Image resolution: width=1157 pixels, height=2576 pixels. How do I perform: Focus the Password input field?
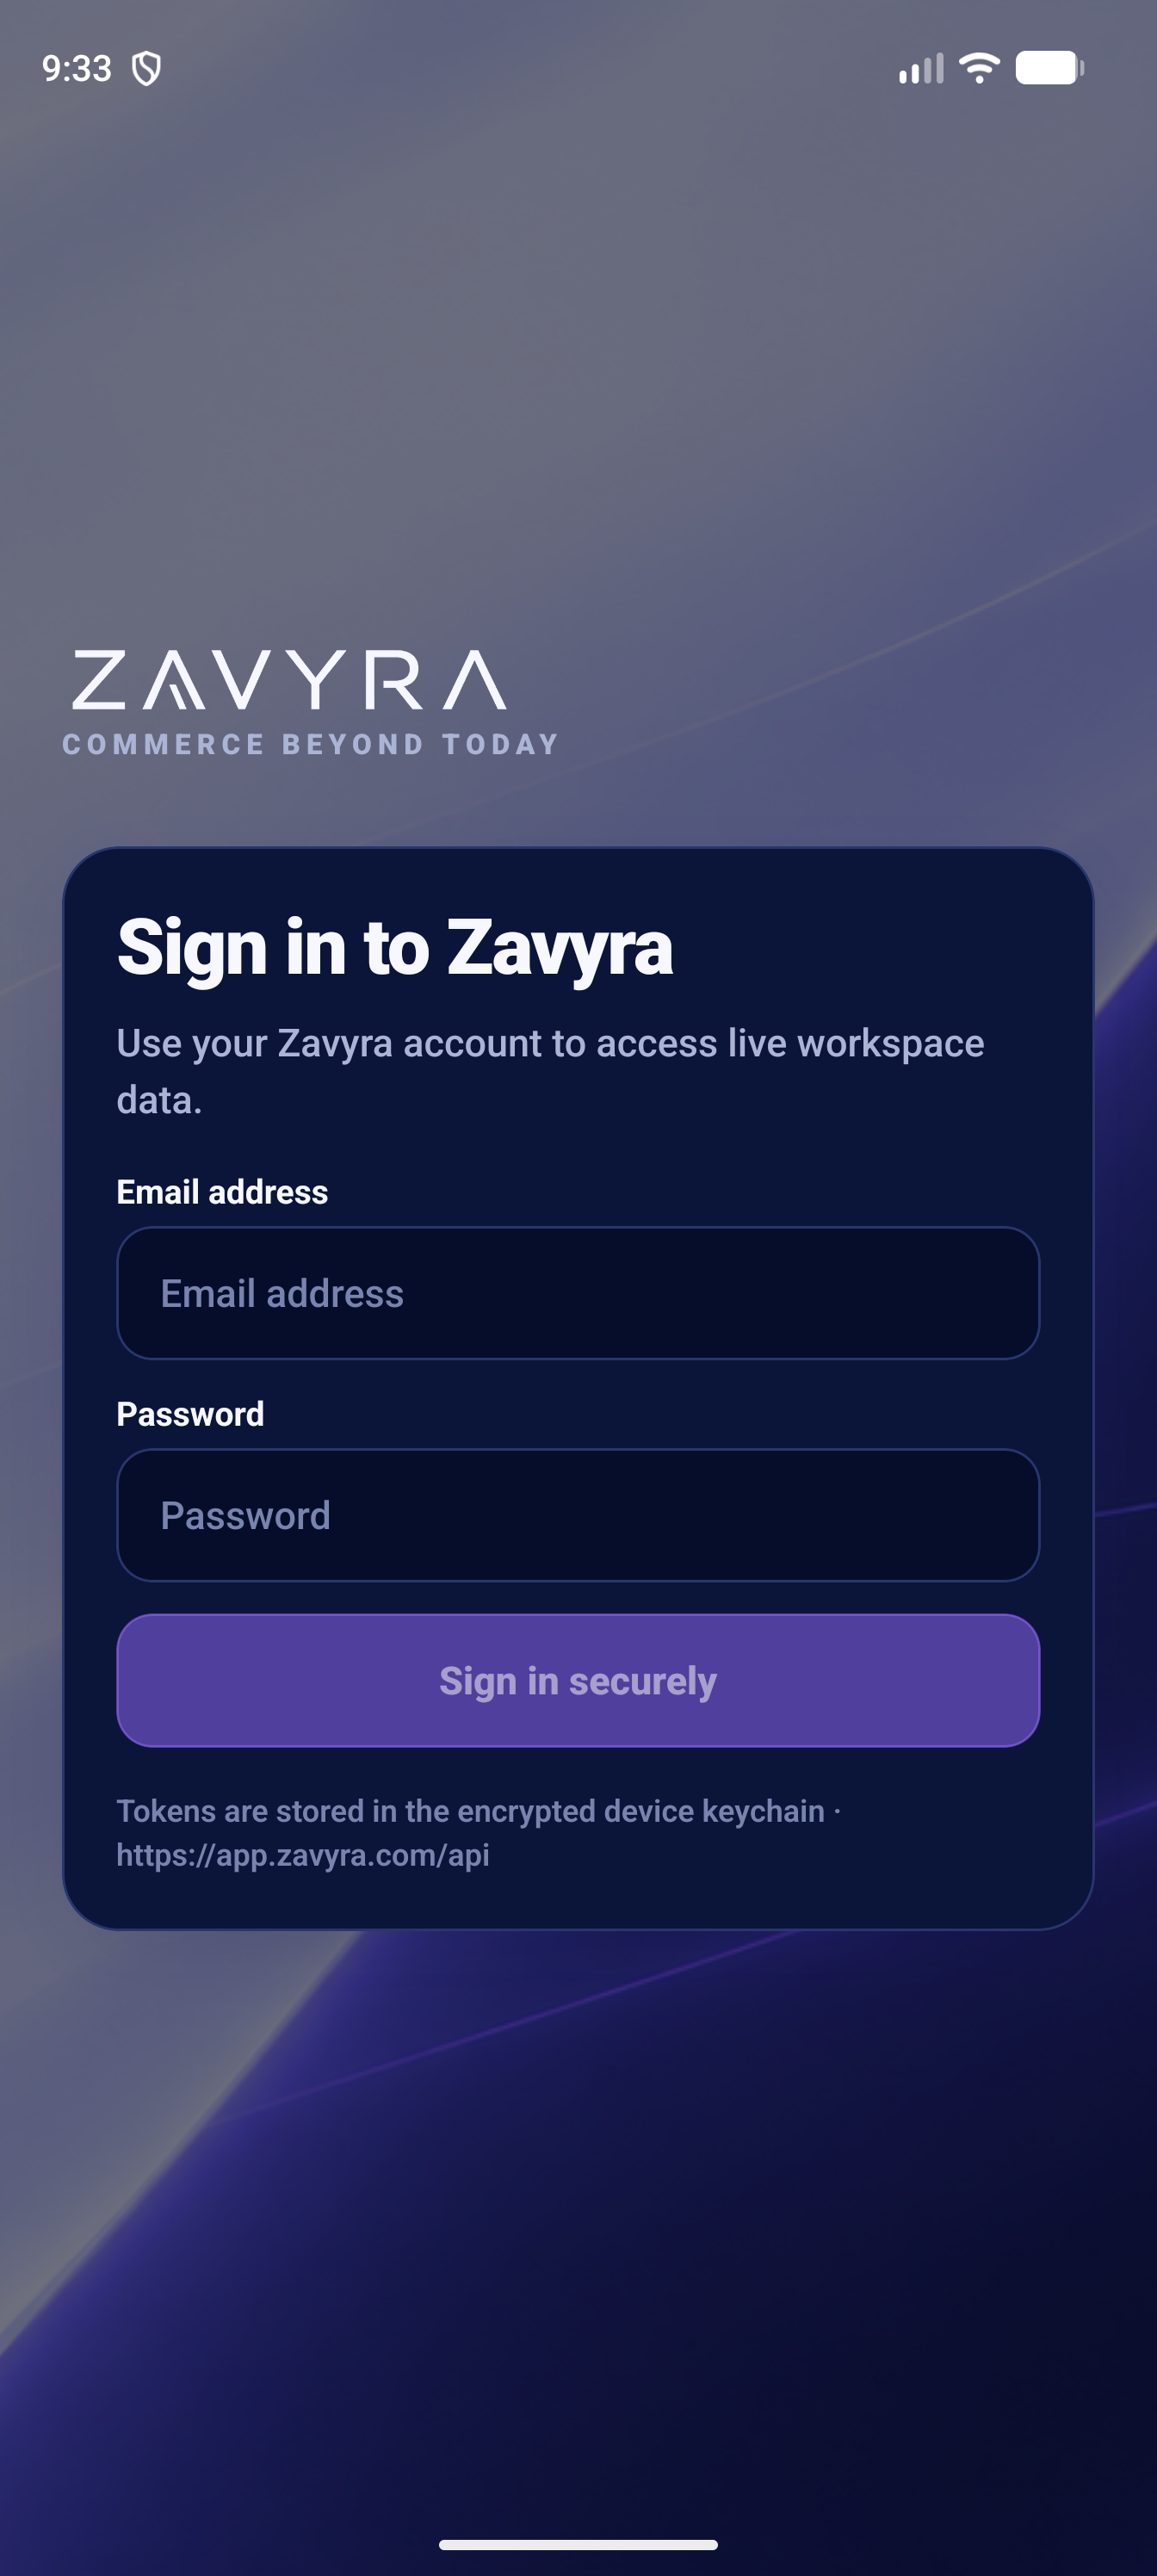[x=578, y=1515]
